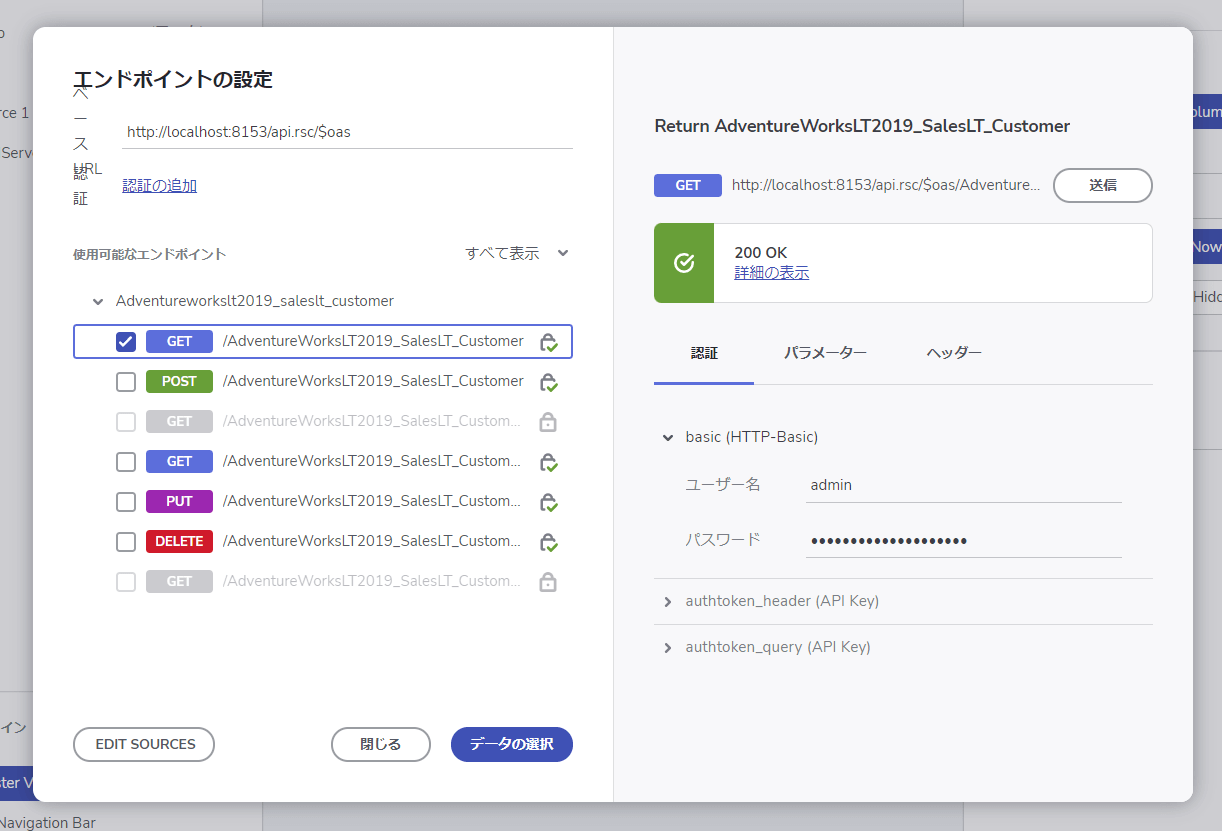Click the 送信 send button
Viewport: 1222px width, 831px height.
[1103, 185]
